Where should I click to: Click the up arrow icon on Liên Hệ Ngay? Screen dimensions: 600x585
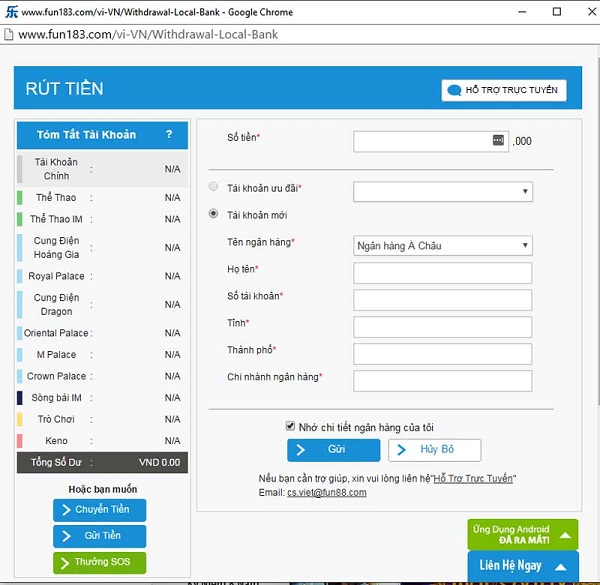561,566
